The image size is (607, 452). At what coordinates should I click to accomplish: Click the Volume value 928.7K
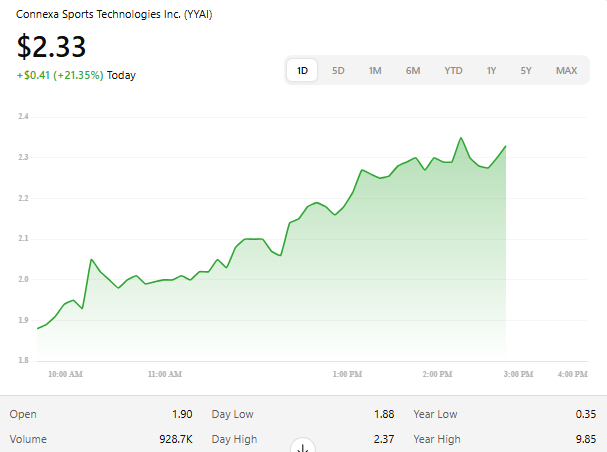coord(176,439)
